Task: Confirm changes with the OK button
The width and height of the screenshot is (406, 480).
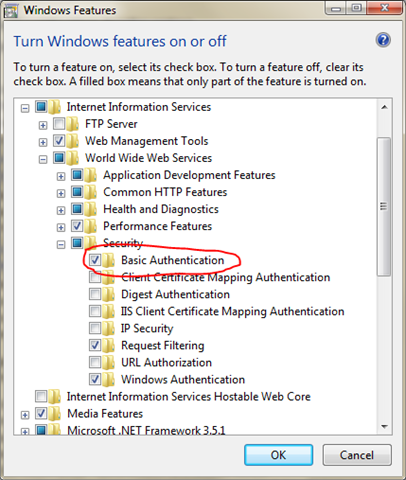Action: point(278,455)
